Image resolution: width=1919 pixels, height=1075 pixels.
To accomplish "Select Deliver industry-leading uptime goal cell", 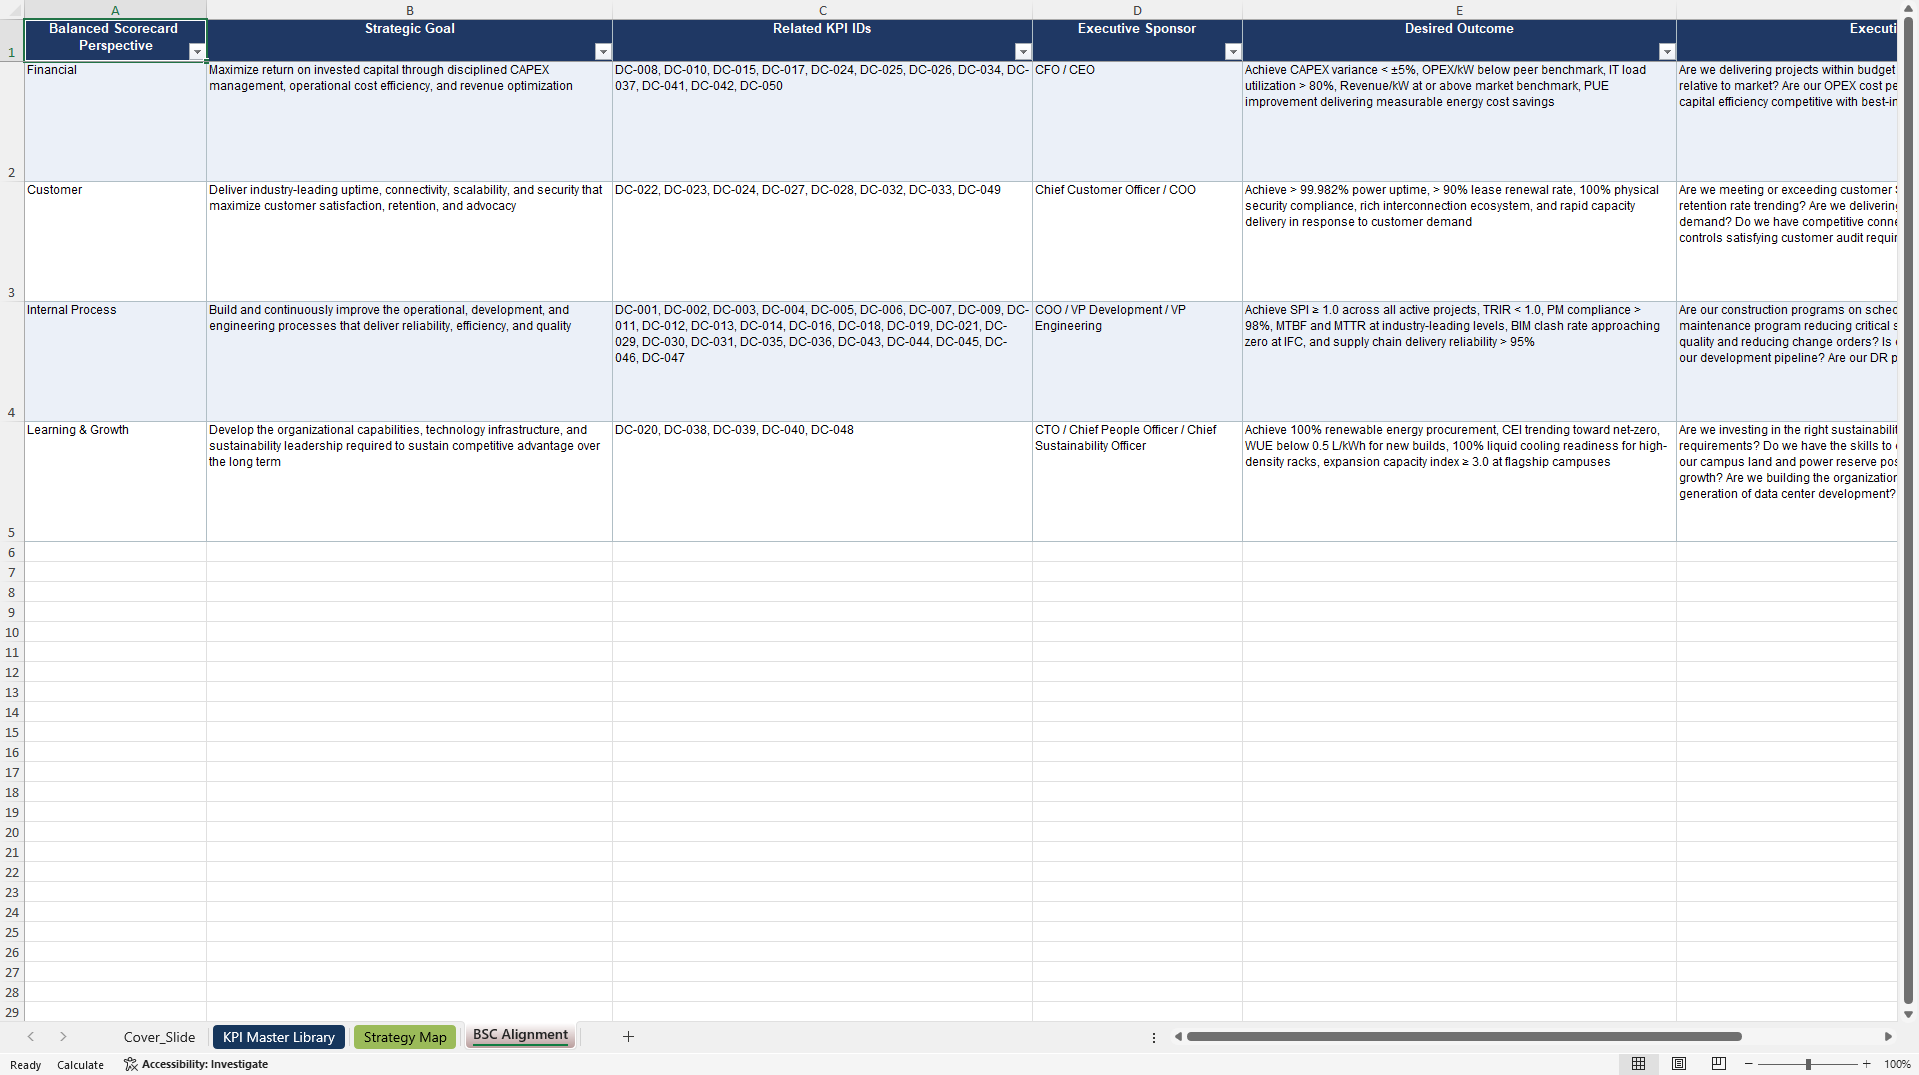I will point(409,242).
